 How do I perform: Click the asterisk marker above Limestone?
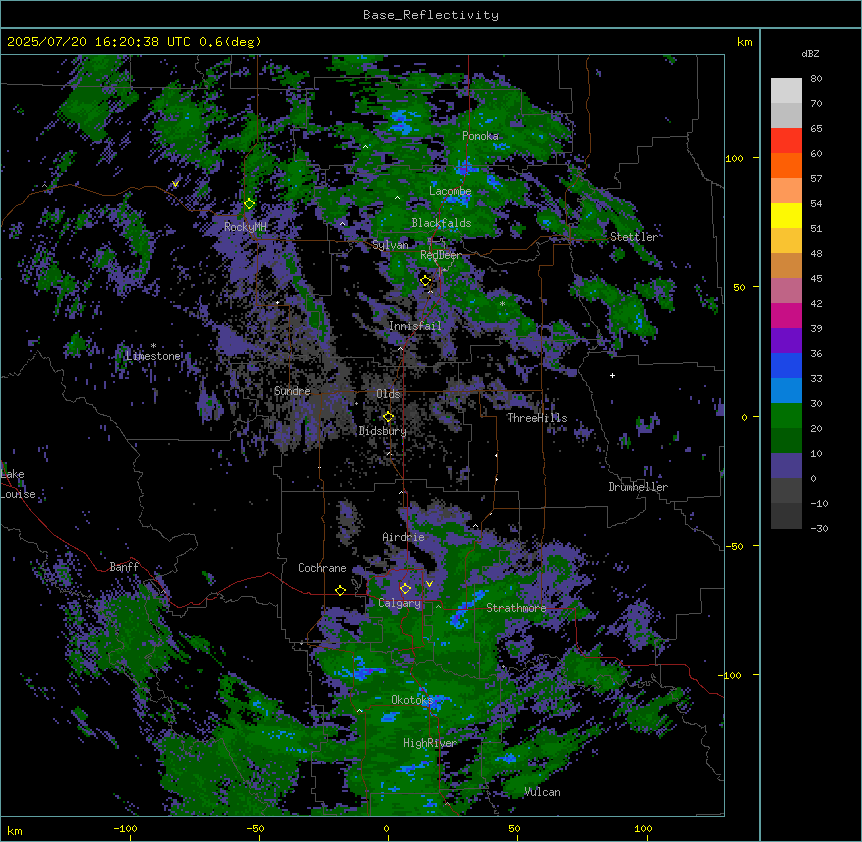[153, 346]
